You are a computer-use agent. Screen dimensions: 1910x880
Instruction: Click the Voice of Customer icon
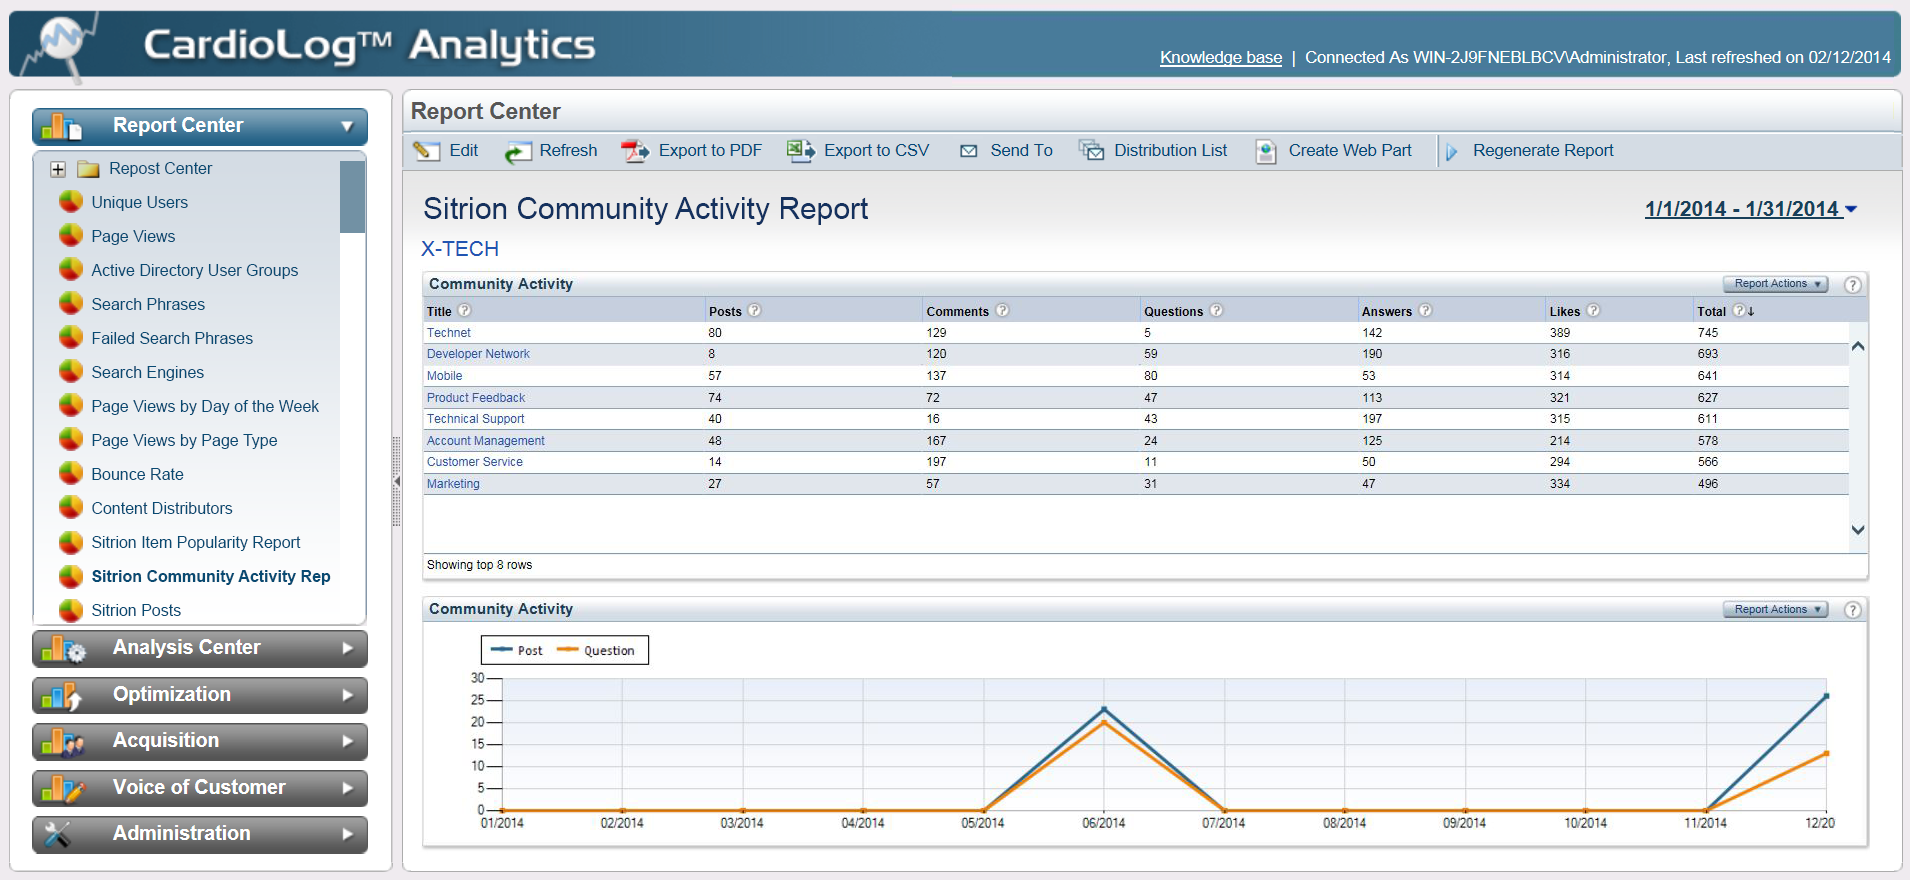click(63, 789)
